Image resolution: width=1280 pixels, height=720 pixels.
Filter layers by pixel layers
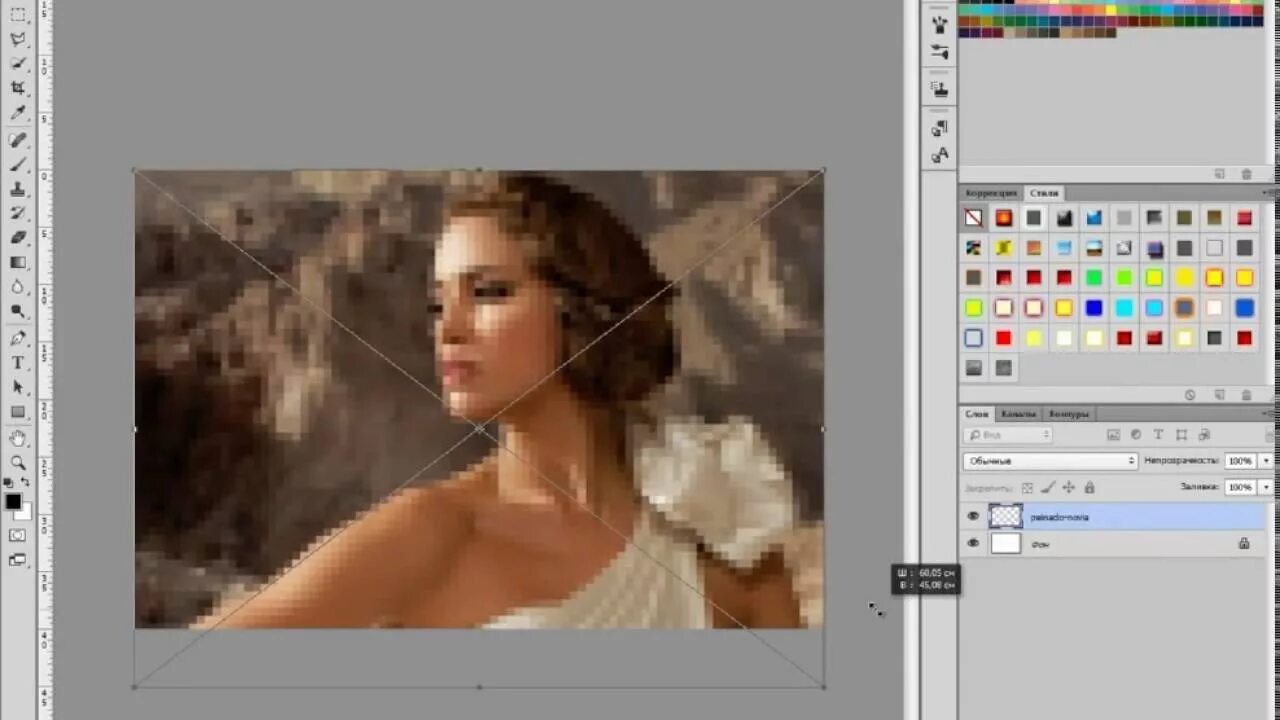[1113, 435]
